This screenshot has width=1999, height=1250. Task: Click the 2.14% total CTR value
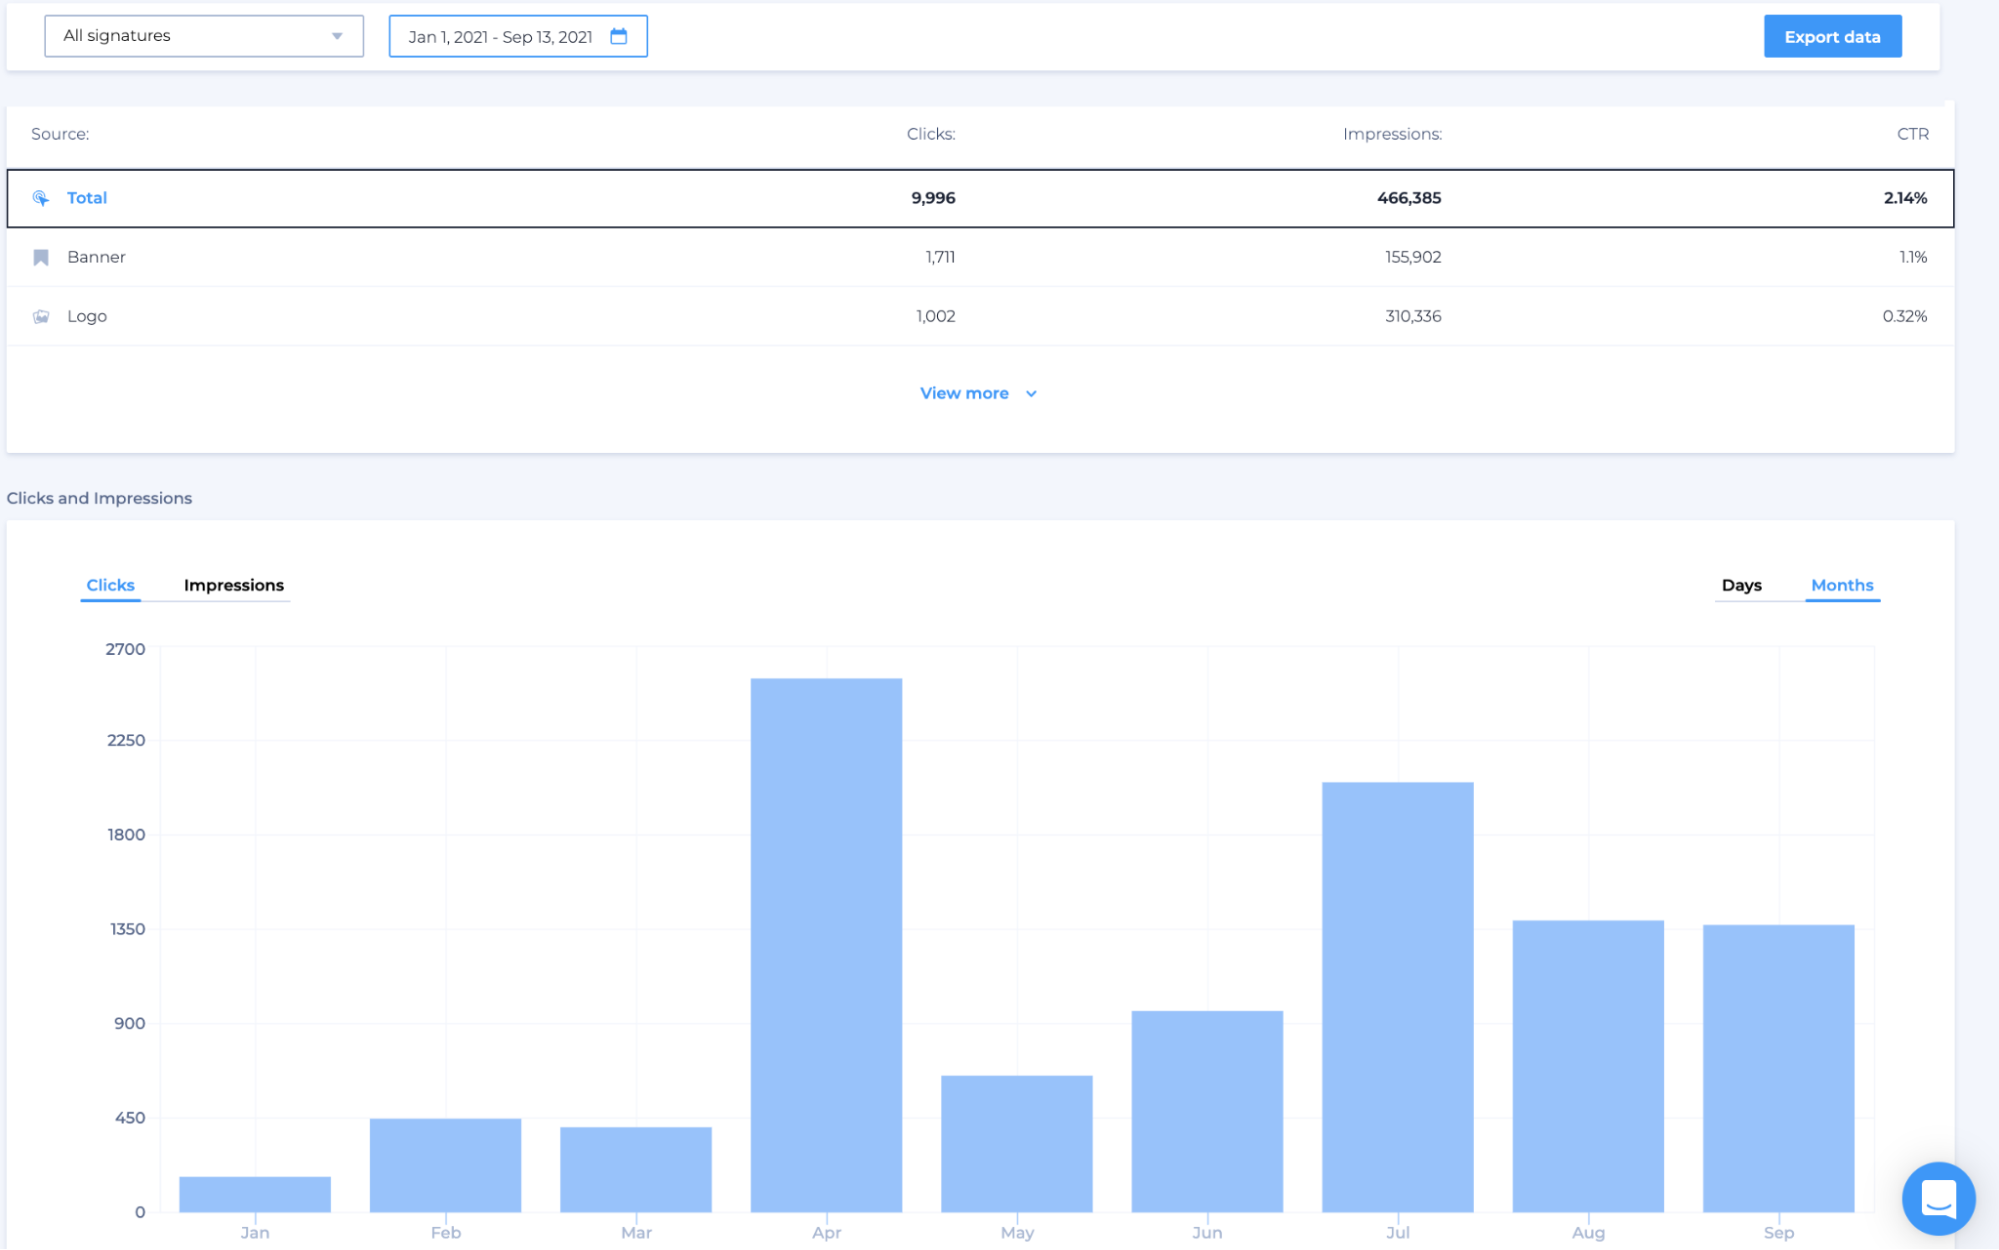click(1905, 198)
